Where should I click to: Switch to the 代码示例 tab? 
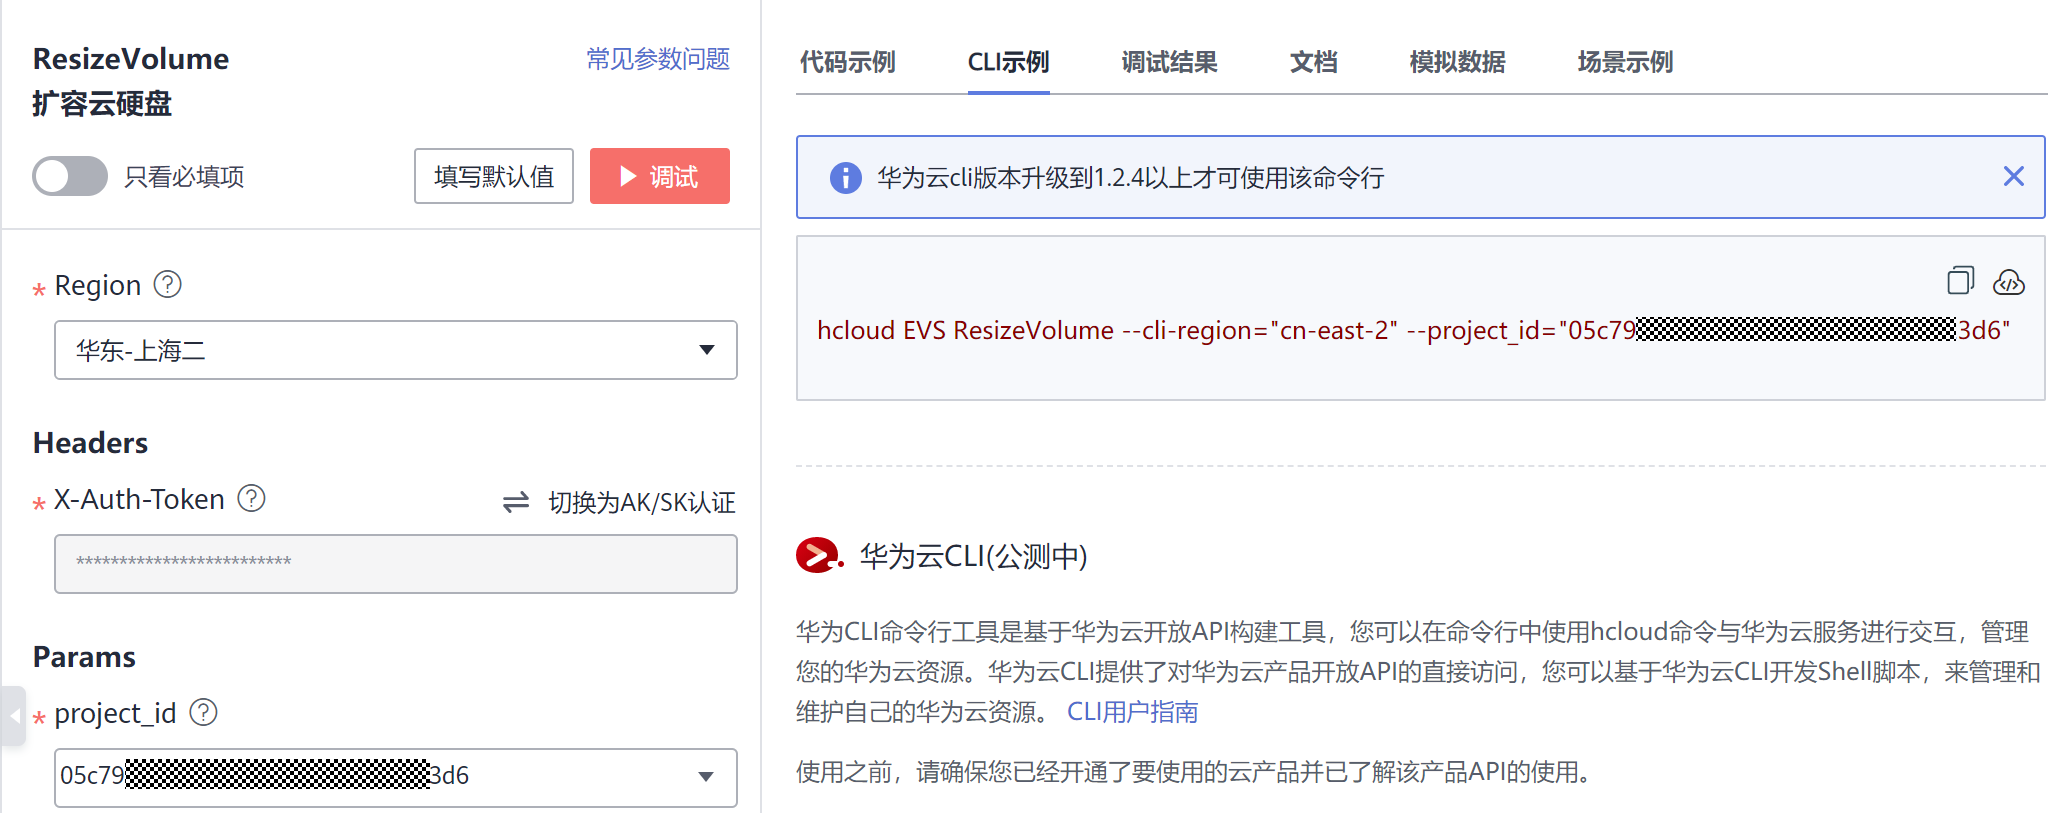click(x=847, y=62)
